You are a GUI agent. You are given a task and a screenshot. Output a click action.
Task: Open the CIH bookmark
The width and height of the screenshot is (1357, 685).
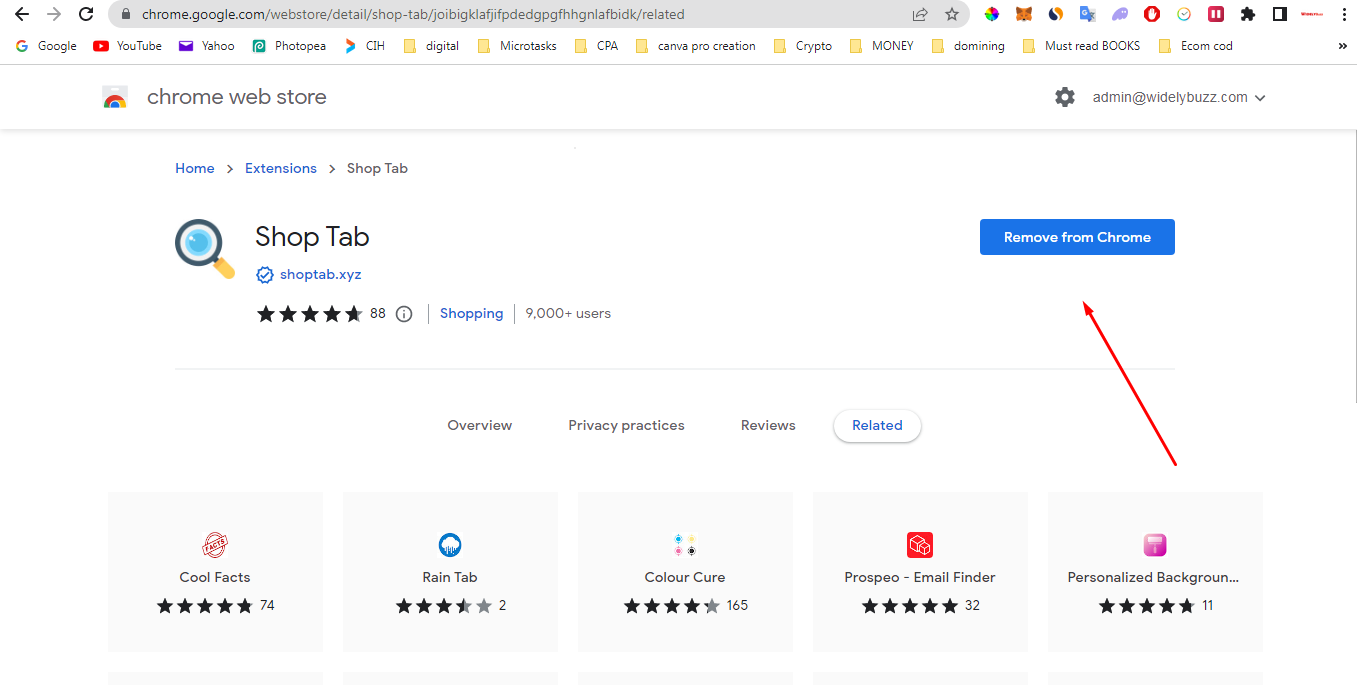tap(364, 46)
